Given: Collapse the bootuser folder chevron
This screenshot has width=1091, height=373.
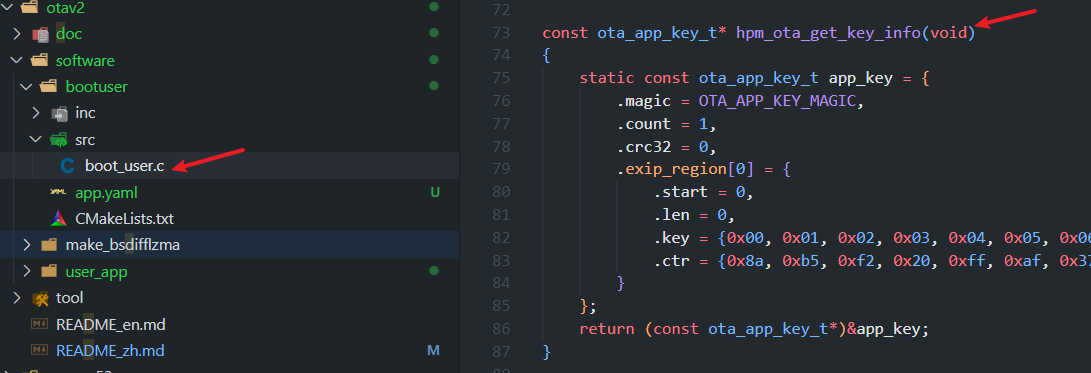Looking at the screenshot, I should click(27, 87).
